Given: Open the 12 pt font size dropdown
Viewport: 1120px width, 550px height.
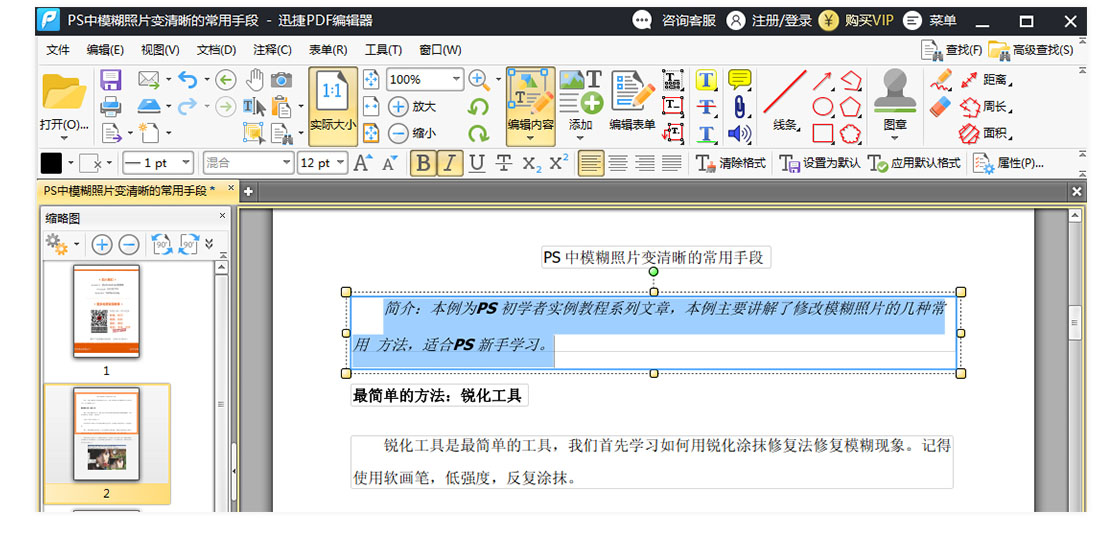Looking at the screenshot, I should coord(340,163).
